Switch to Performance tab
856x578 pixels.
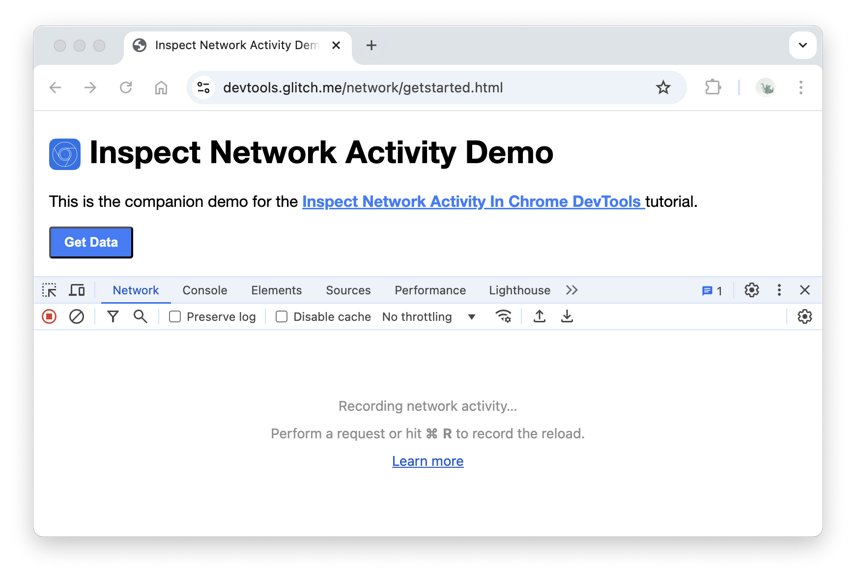(x=430, y=290)
